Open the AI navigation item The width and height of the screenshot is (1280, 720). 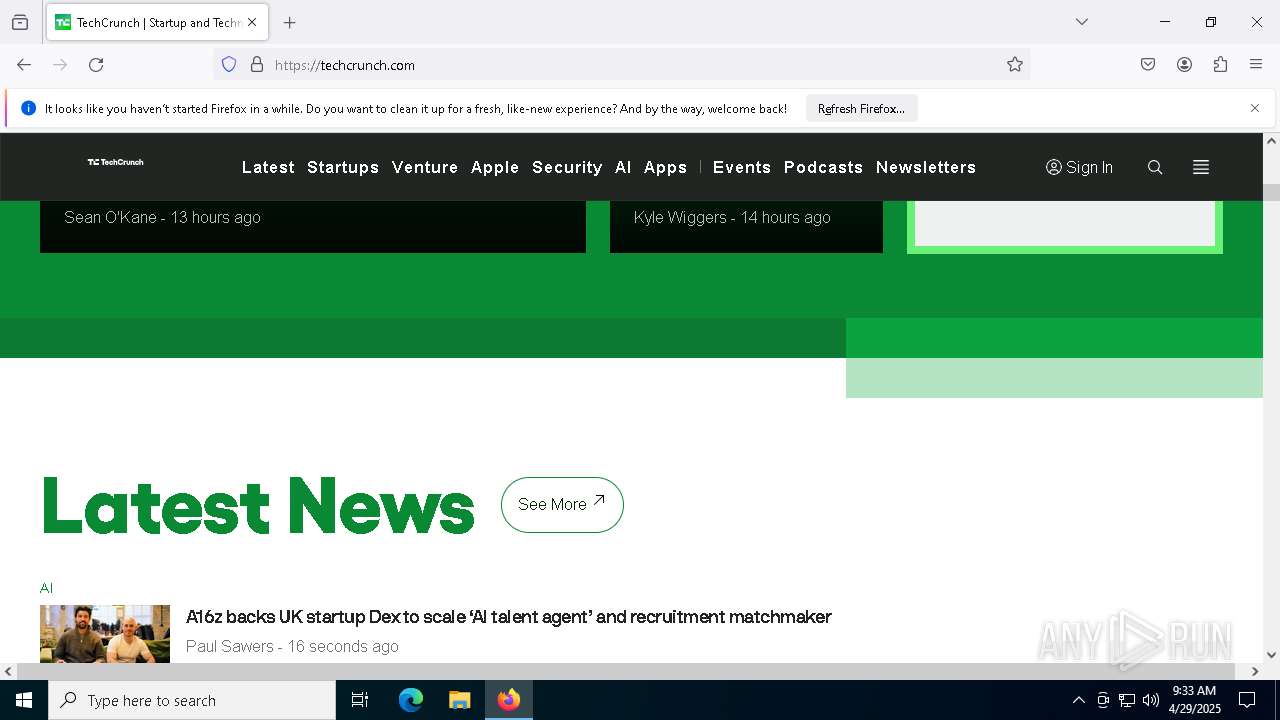[x=623, y=167]
